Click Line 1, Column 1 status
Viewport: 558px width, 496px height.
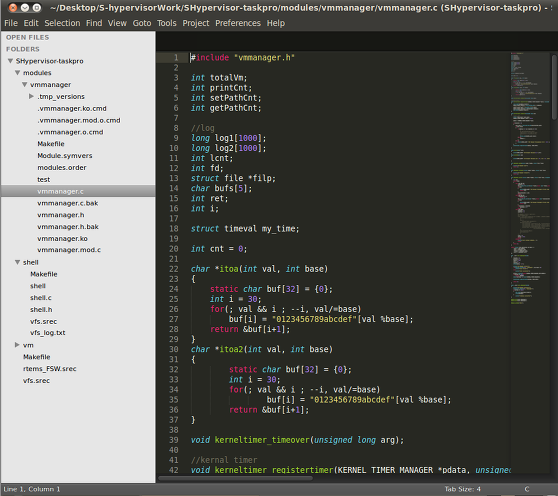click(32, 489)
